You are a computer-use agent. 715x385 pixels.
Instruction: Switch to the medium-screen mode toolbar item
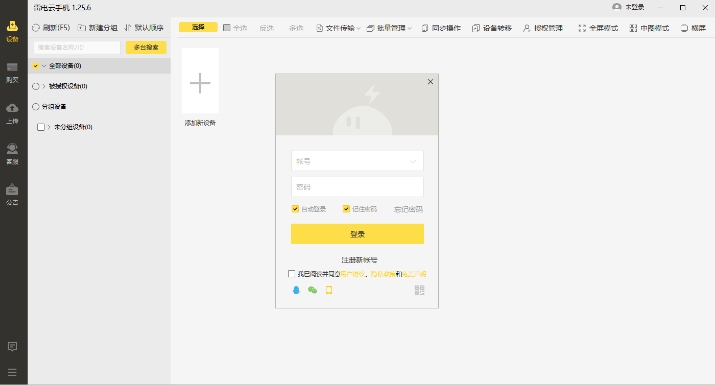pos(649,28)
